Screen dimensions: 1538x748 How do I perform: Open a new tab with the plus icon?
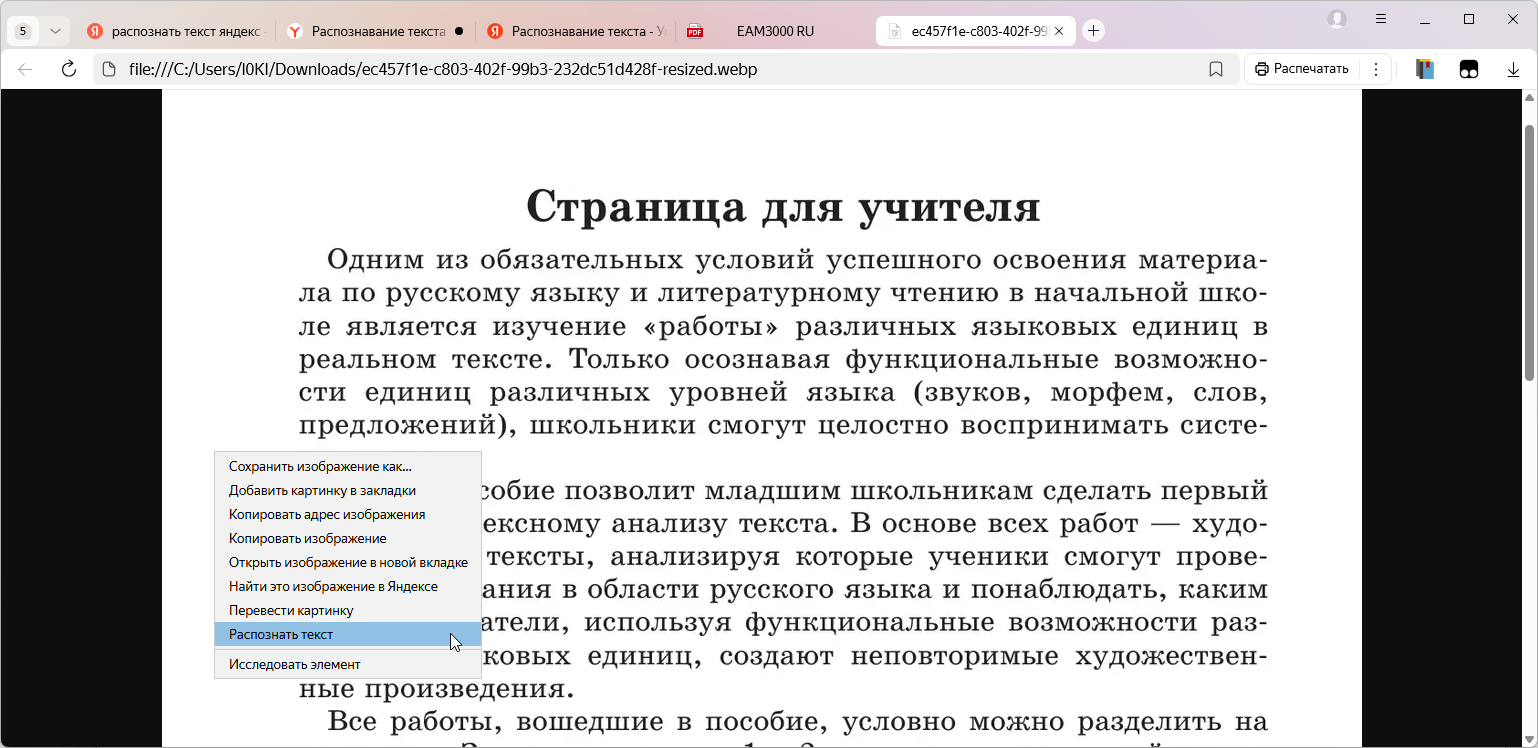[x=1093, y=30]
